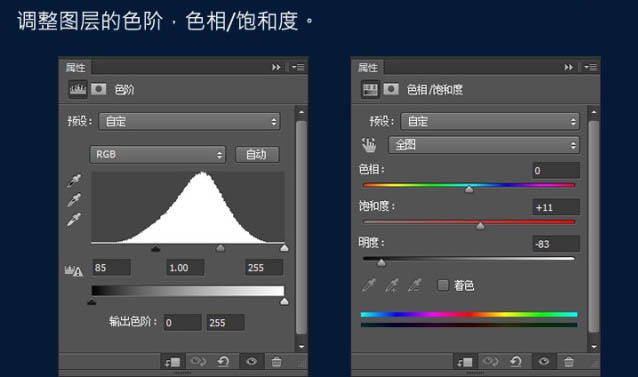Click the mask icon in Levels panel
This screenshot has width=638, height=377.
click(98, 89)
